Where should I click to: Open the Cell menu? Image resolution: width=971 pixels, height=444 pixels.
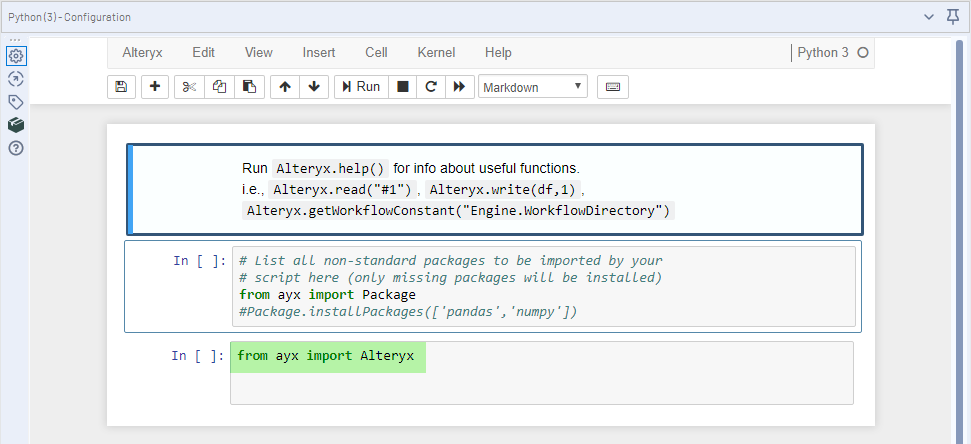(x=376, y=53)
